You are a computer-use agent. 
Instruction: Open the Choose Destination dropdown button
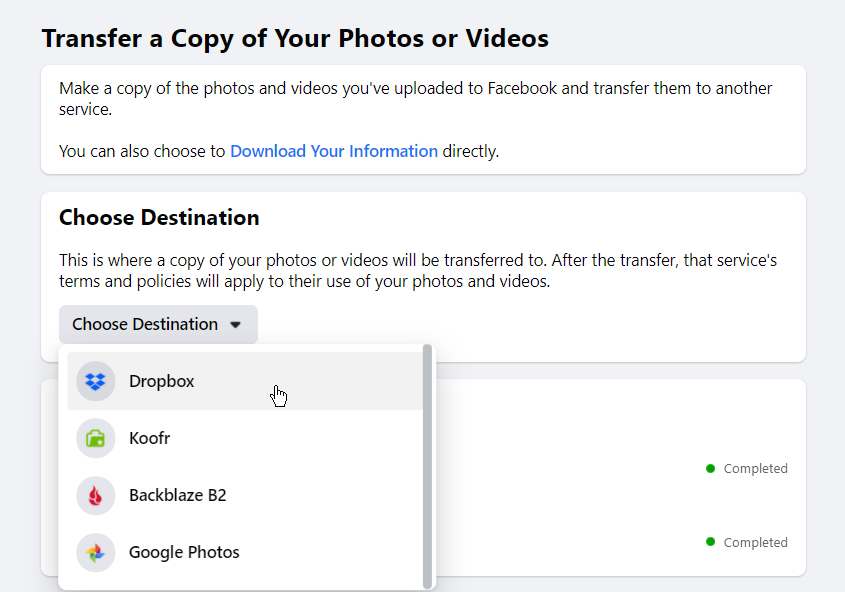pyautogui.click(x=158, y=324)
